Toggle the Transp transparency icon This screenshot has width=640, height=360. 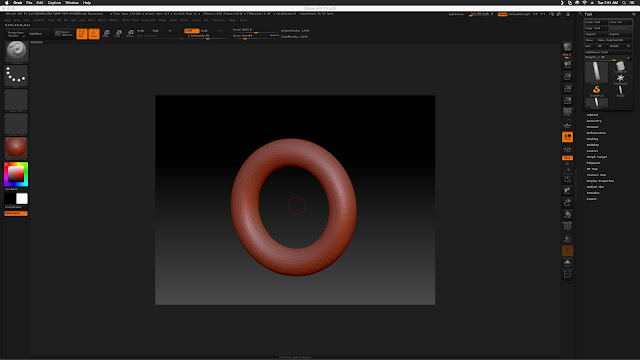point(567,239)
